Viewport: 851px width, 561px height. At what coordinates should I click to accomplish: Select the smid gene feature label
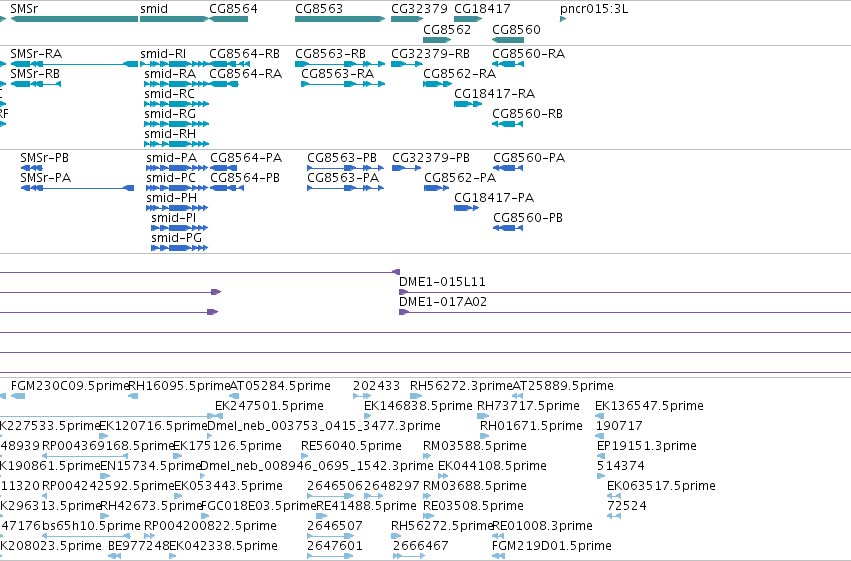click(x=154, y=9)
